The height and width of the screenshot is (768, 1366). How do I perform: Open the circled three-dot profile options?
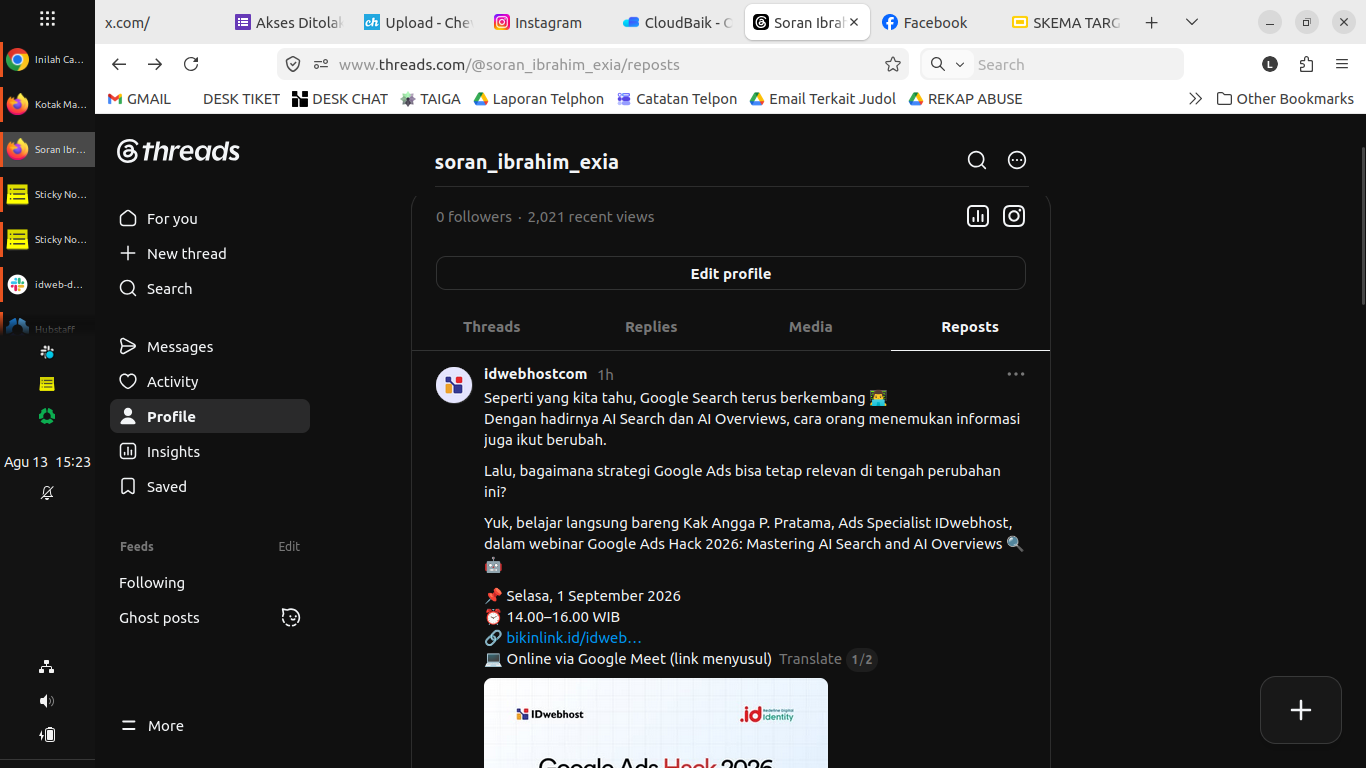click(x=1017, y=160)
